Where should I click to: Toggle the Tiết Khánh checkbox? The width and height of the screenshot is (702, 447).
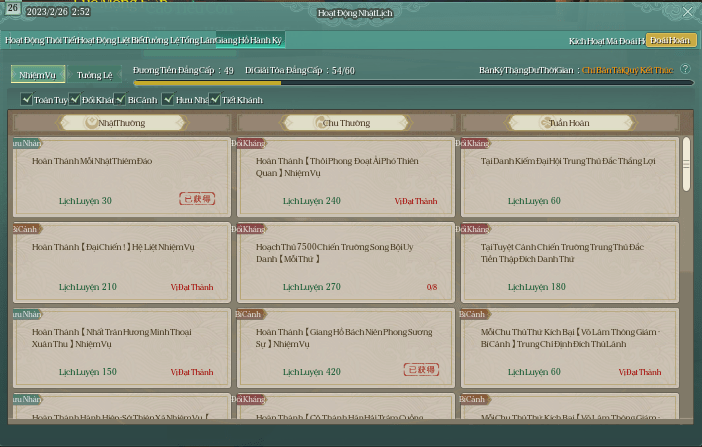[x=214, y=99]
